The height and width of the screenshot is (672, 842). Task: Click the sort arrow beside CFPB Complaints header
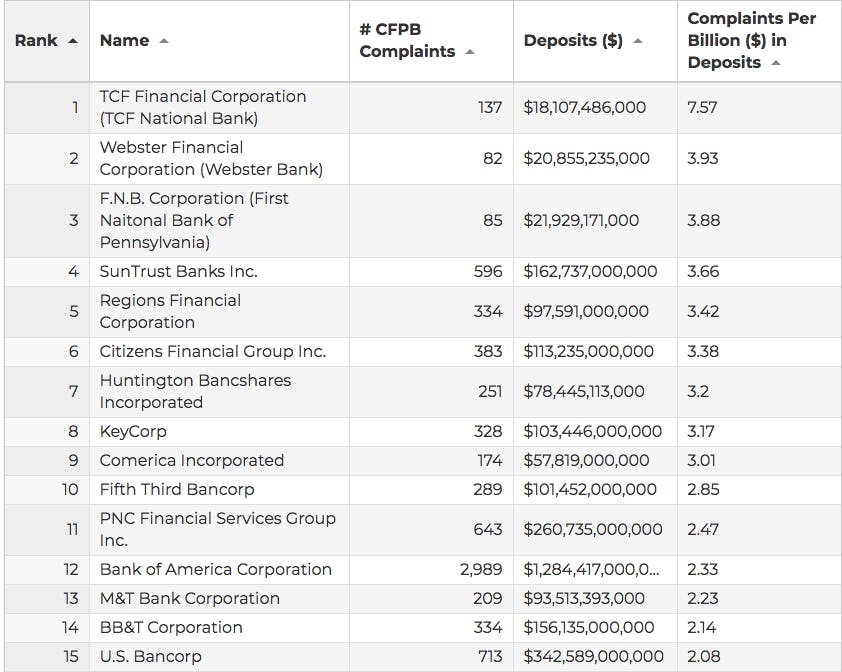coord(470,52)
